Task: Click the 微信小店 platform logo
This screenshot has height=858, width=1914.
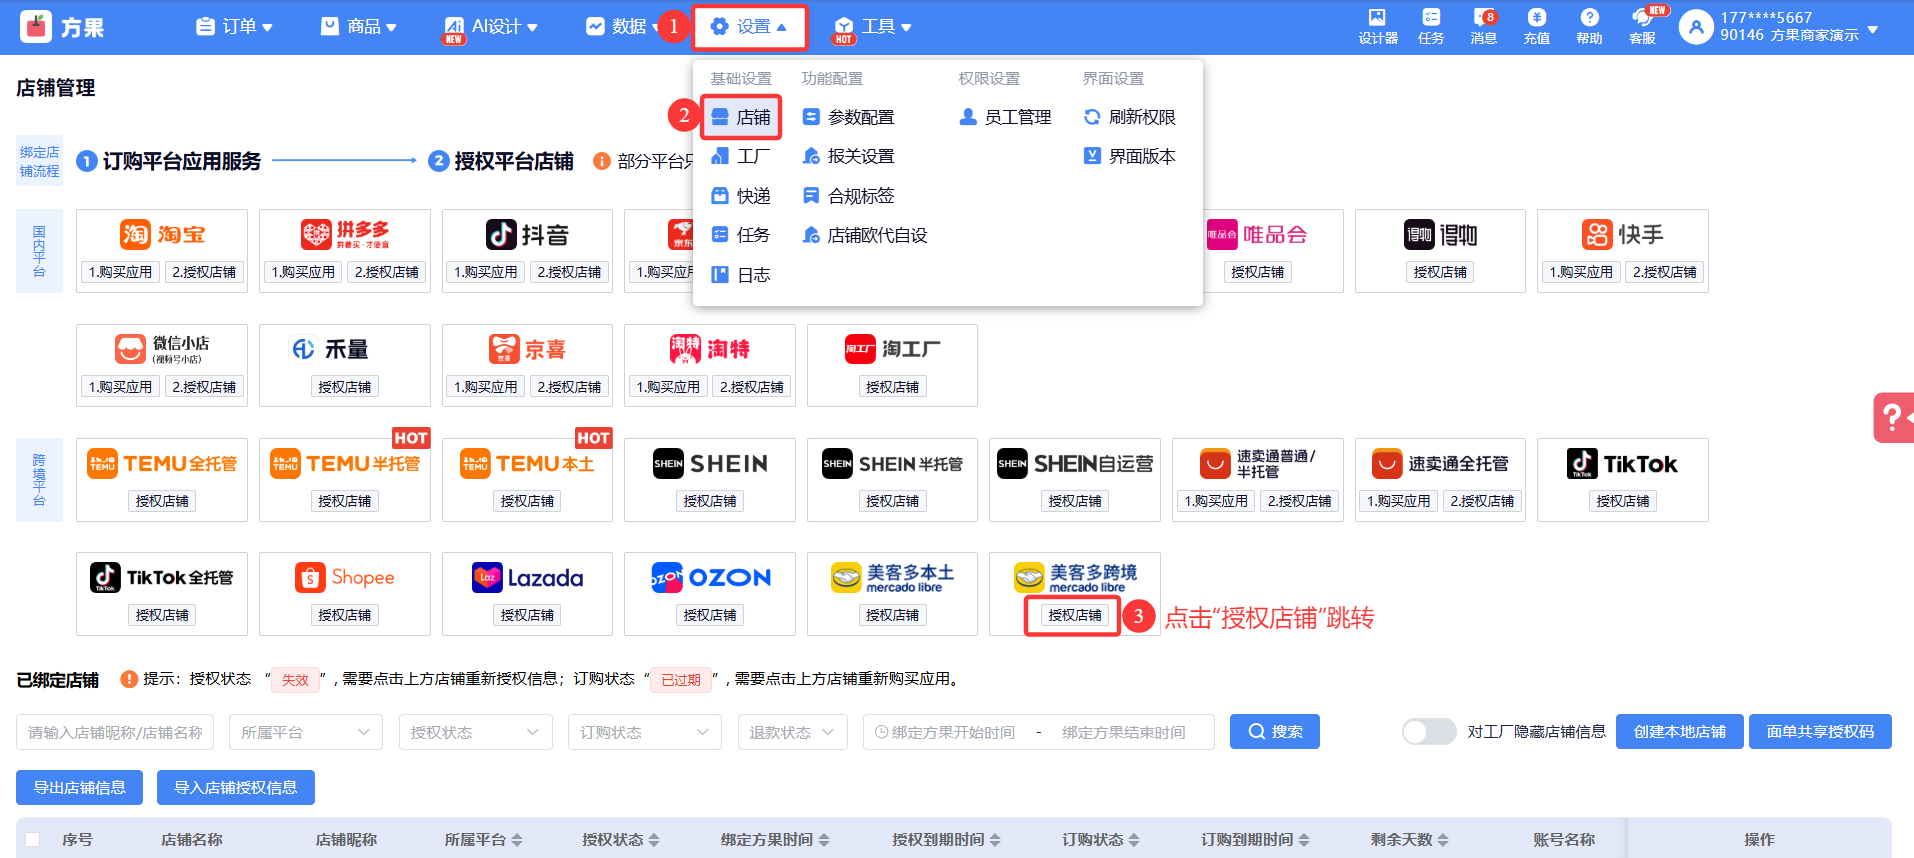Action: pos(162,349)
